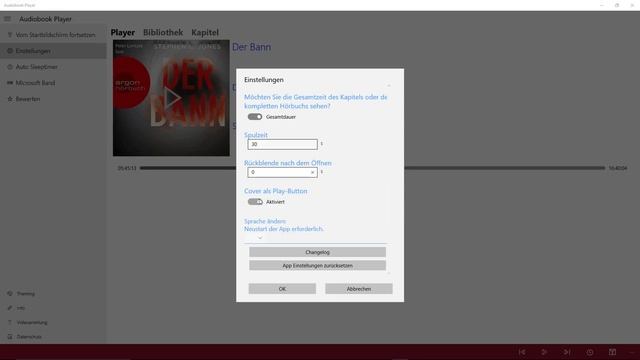Click the Spulzeit input field
Image resolution: width=640 pixels, height=360 pixels.
click(282, 144)
